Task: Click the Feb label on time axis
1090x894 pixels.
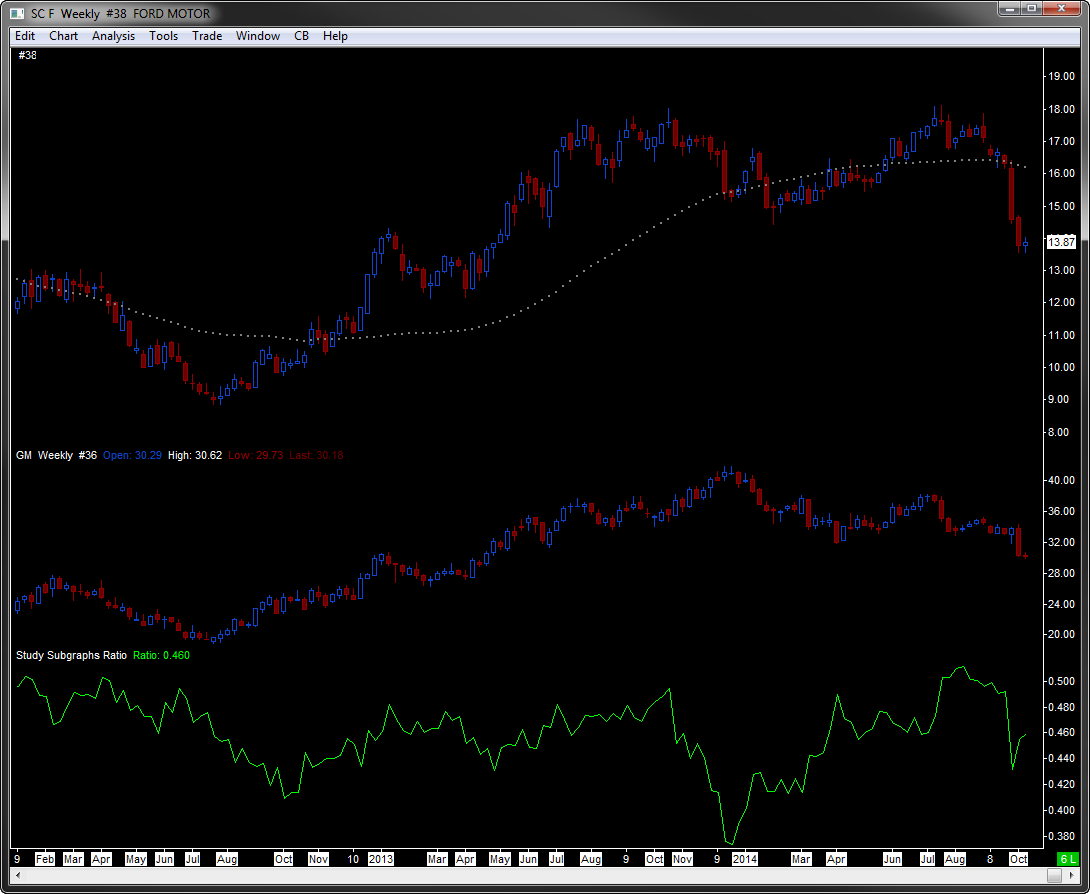Action: pos(44,859)
